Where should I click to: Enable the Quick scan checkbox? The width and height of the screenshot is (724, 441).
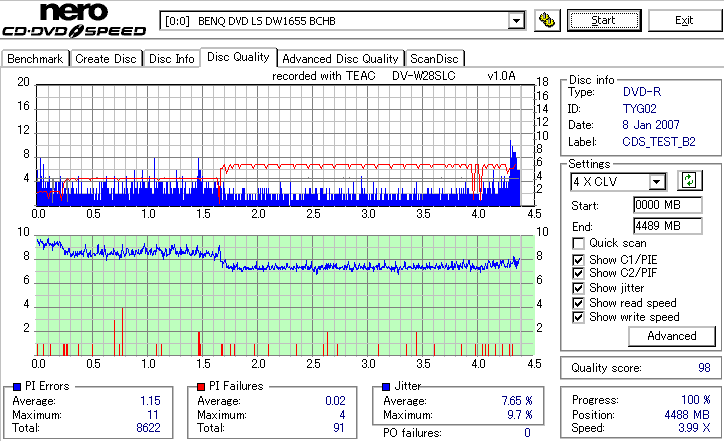click(578, 243)
